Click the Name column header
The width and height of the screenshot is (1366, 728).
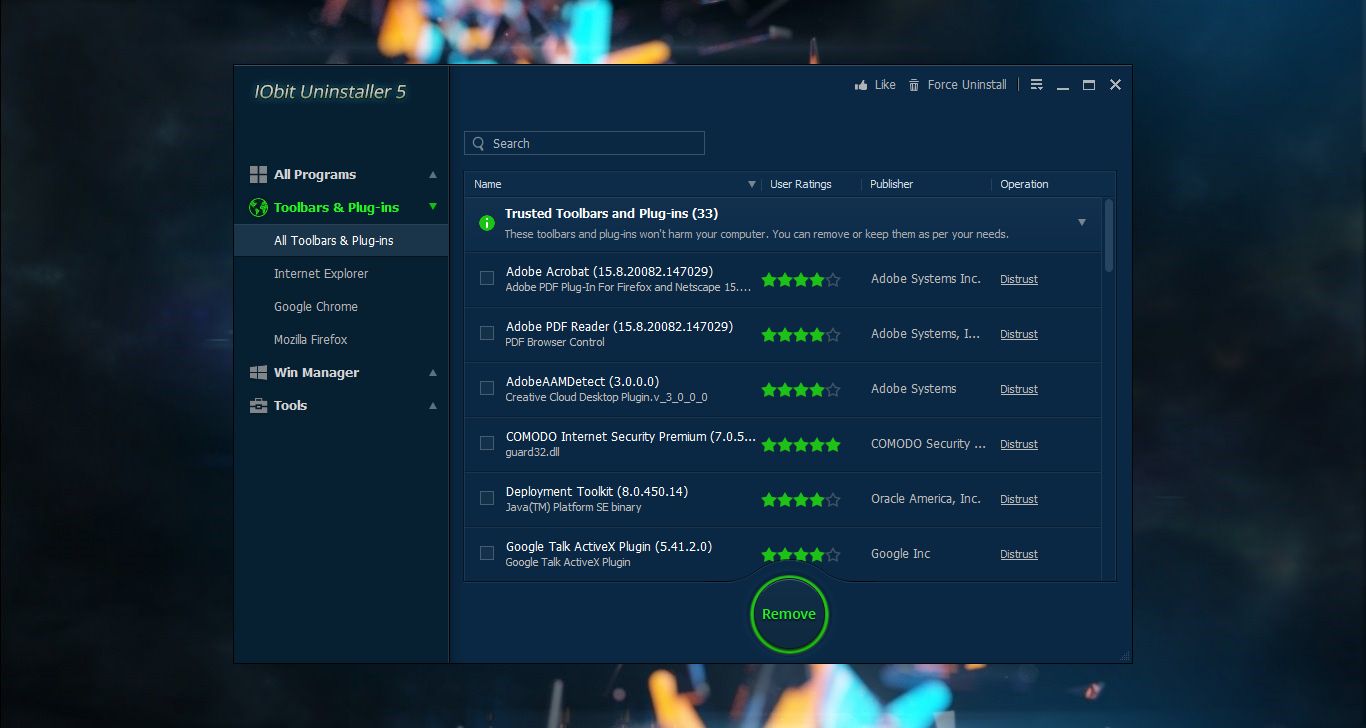coord(488,184)
